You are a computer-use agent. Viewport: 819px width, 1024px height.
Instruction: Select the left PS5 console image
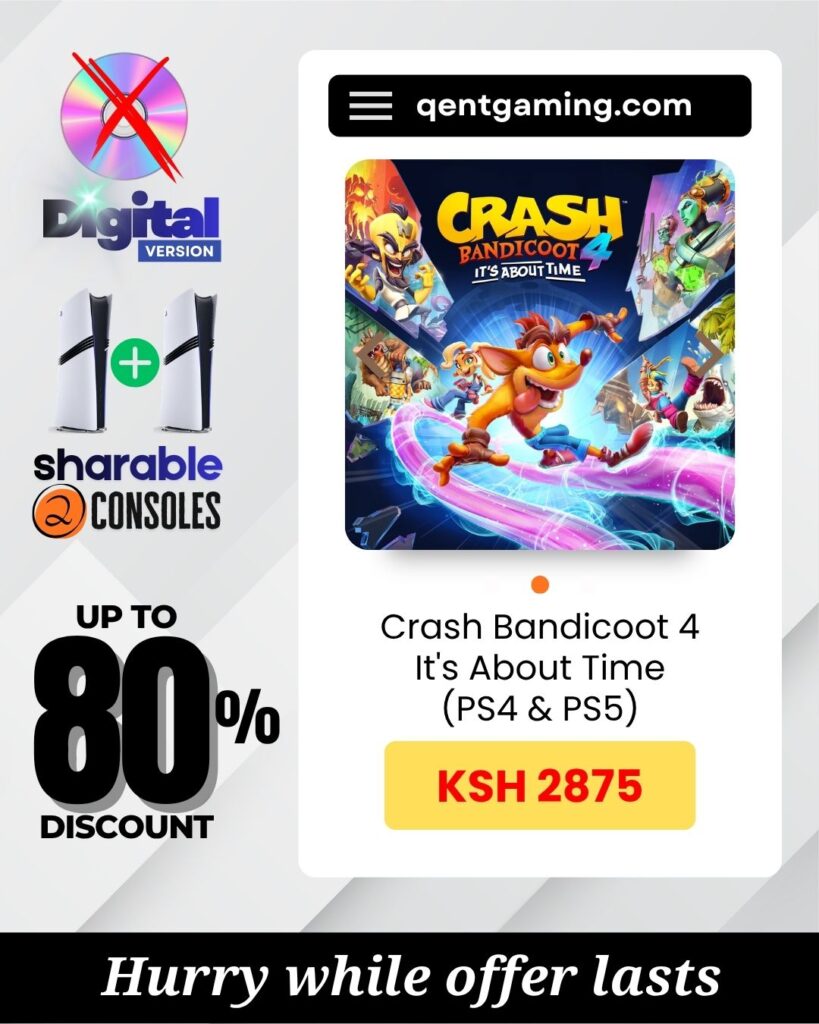click(82, 360)
